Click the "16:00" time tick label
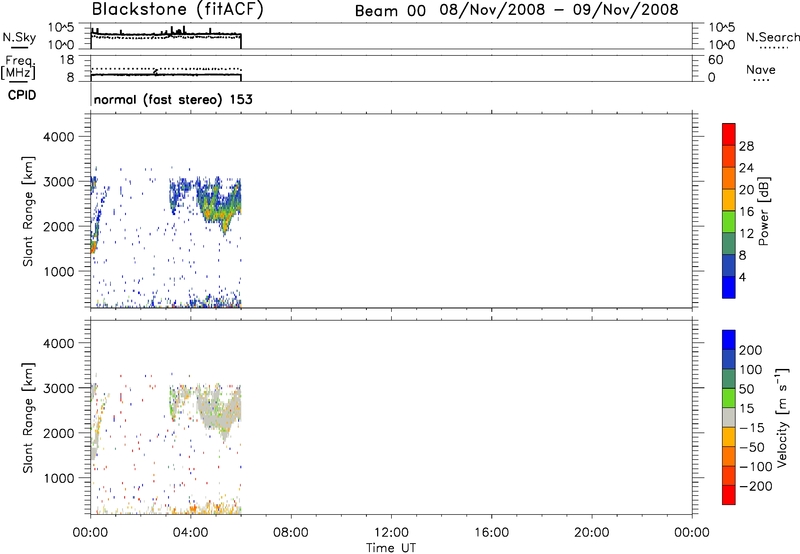 tap(491, 533)
